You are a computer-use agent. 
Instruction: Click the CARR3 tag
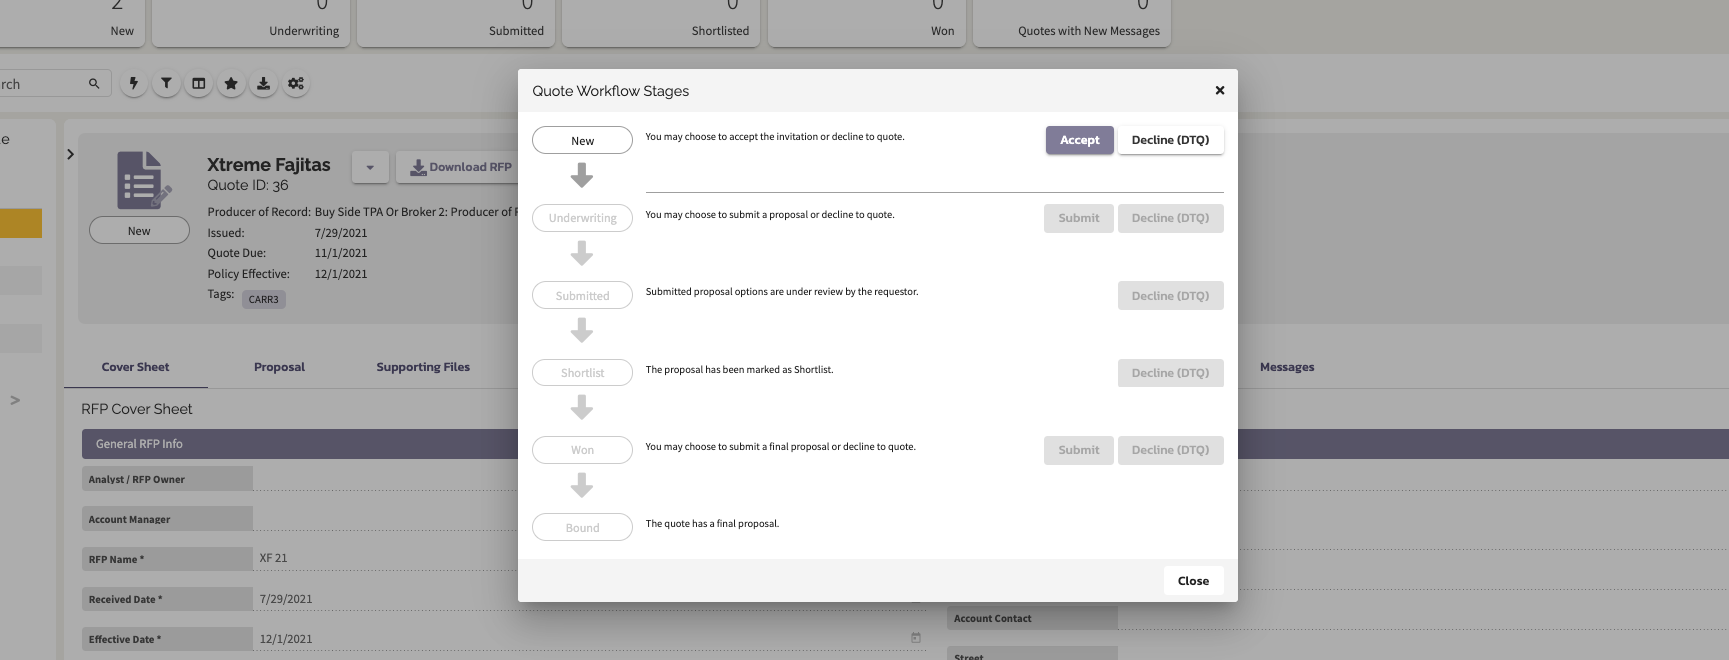click(x=264, y=299)
